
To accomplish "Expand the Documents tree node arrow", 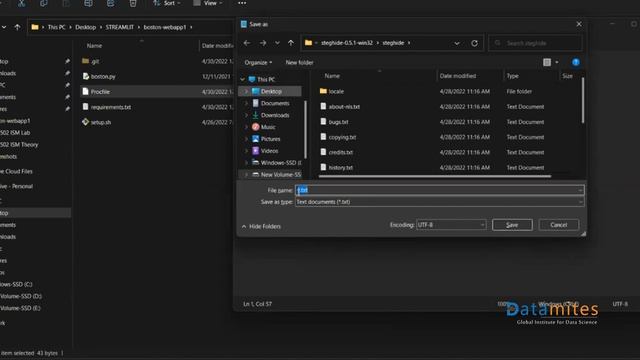I will pyautogui.click(x=246, y=103).
